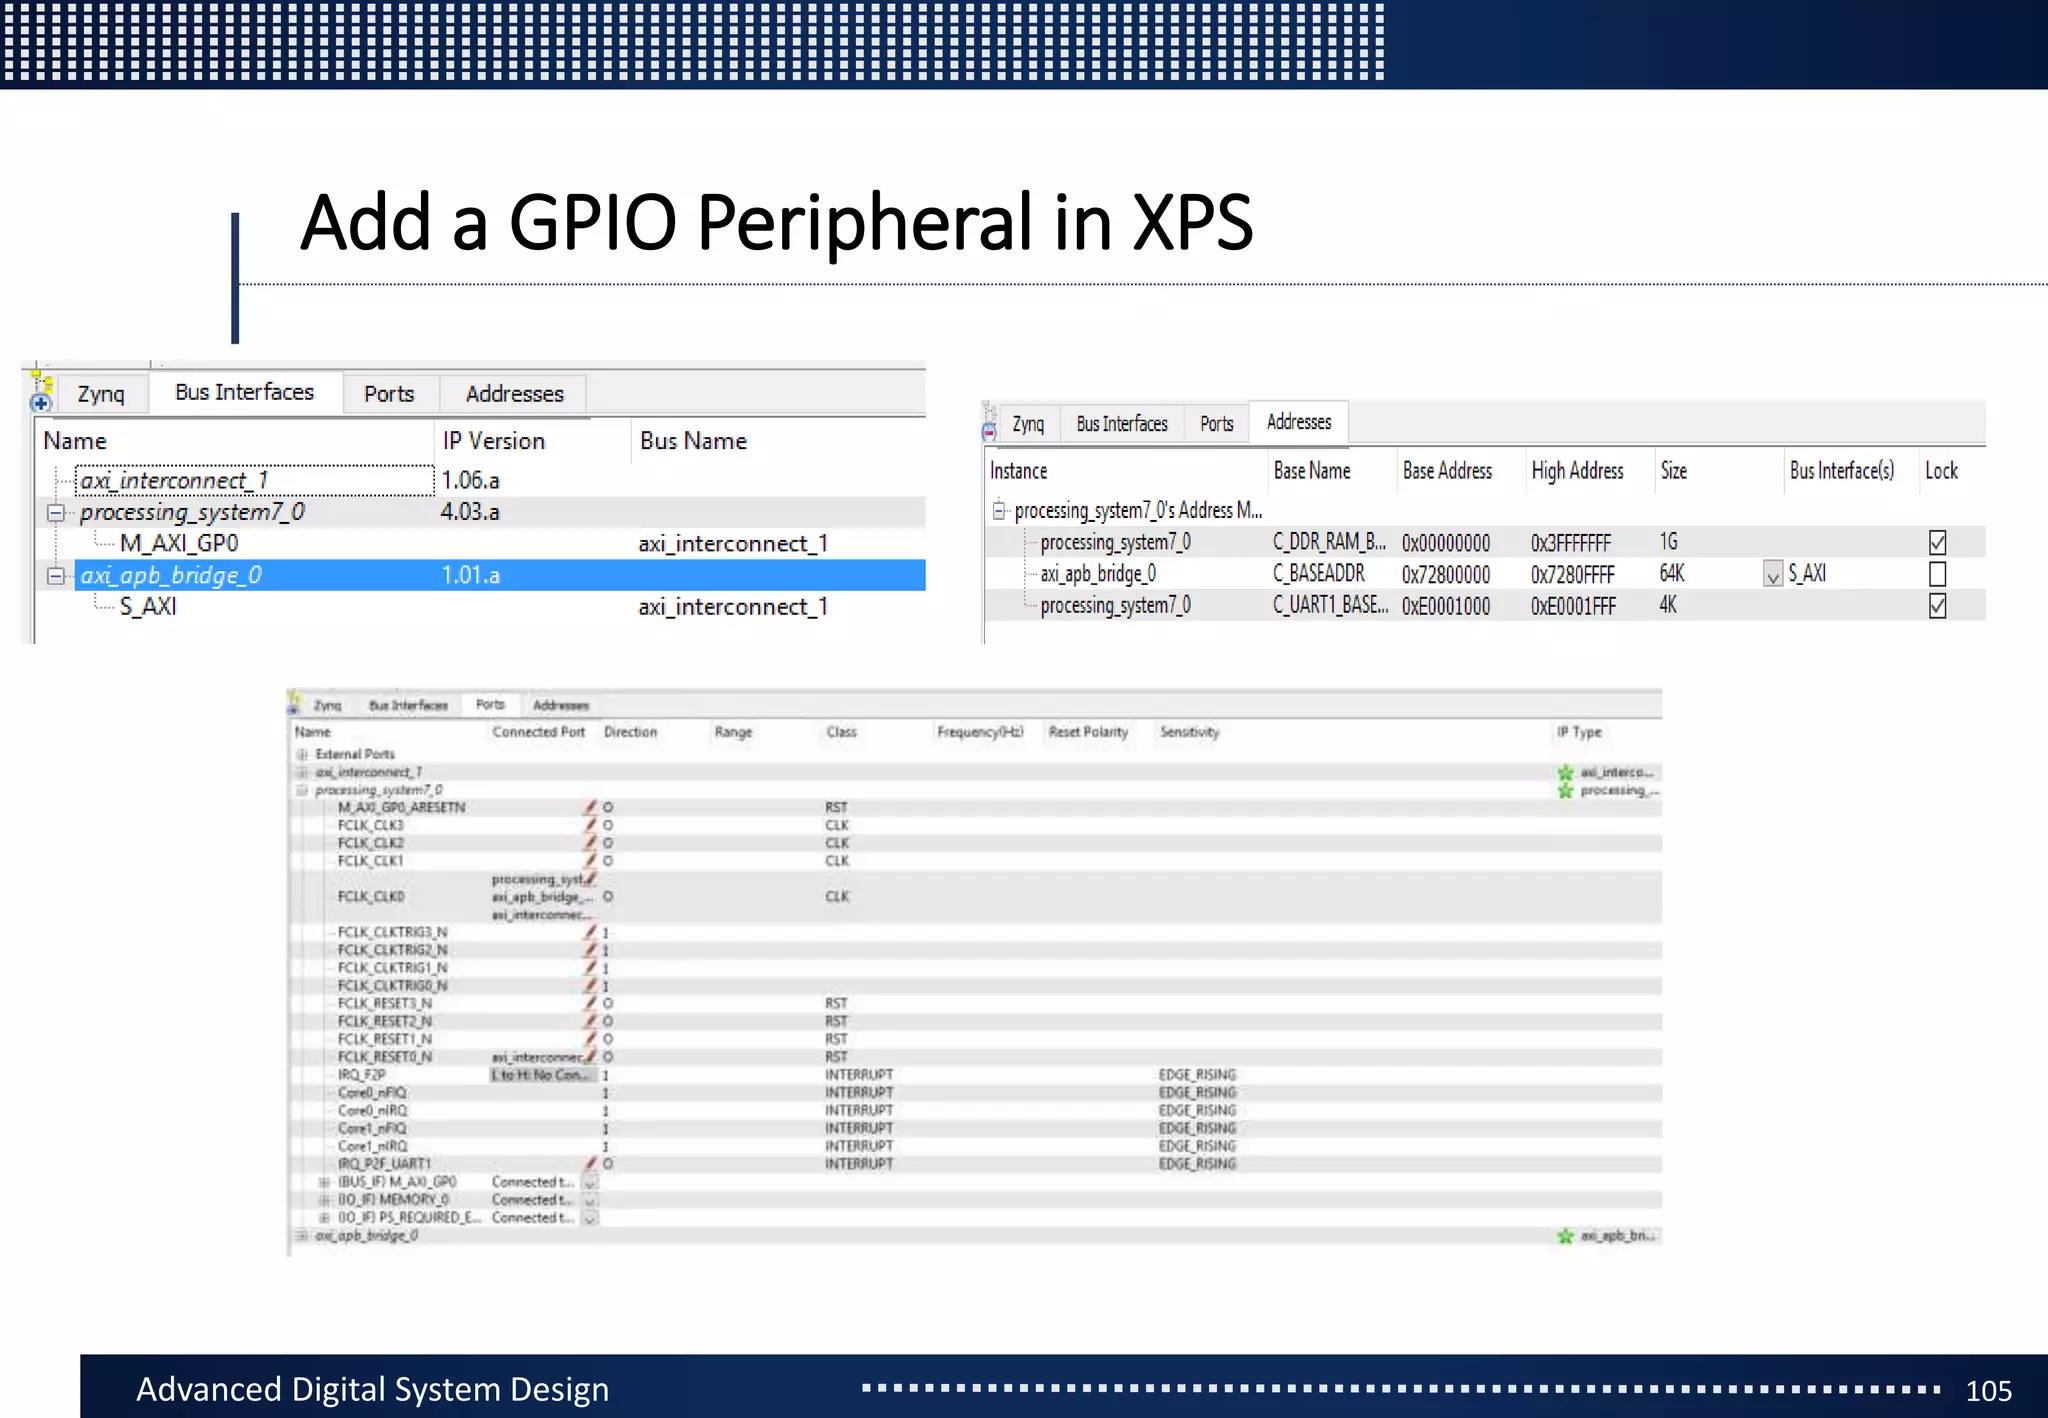This screenshot has width=2048, height=1418.
Task: Collapse processing_system7_0 in Bus Interfaces tree
Action: tap(56, 513)
